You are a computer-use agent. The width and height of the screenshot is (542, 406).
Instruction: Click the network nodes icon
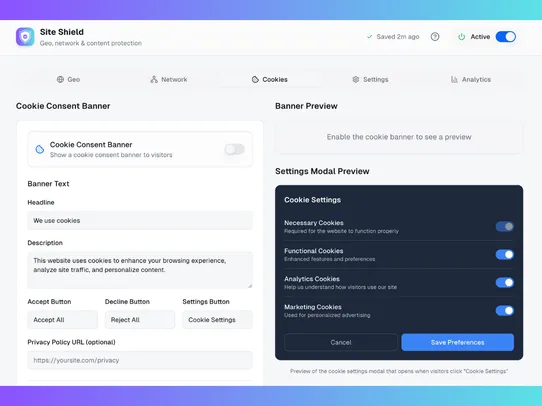point(154,79)
